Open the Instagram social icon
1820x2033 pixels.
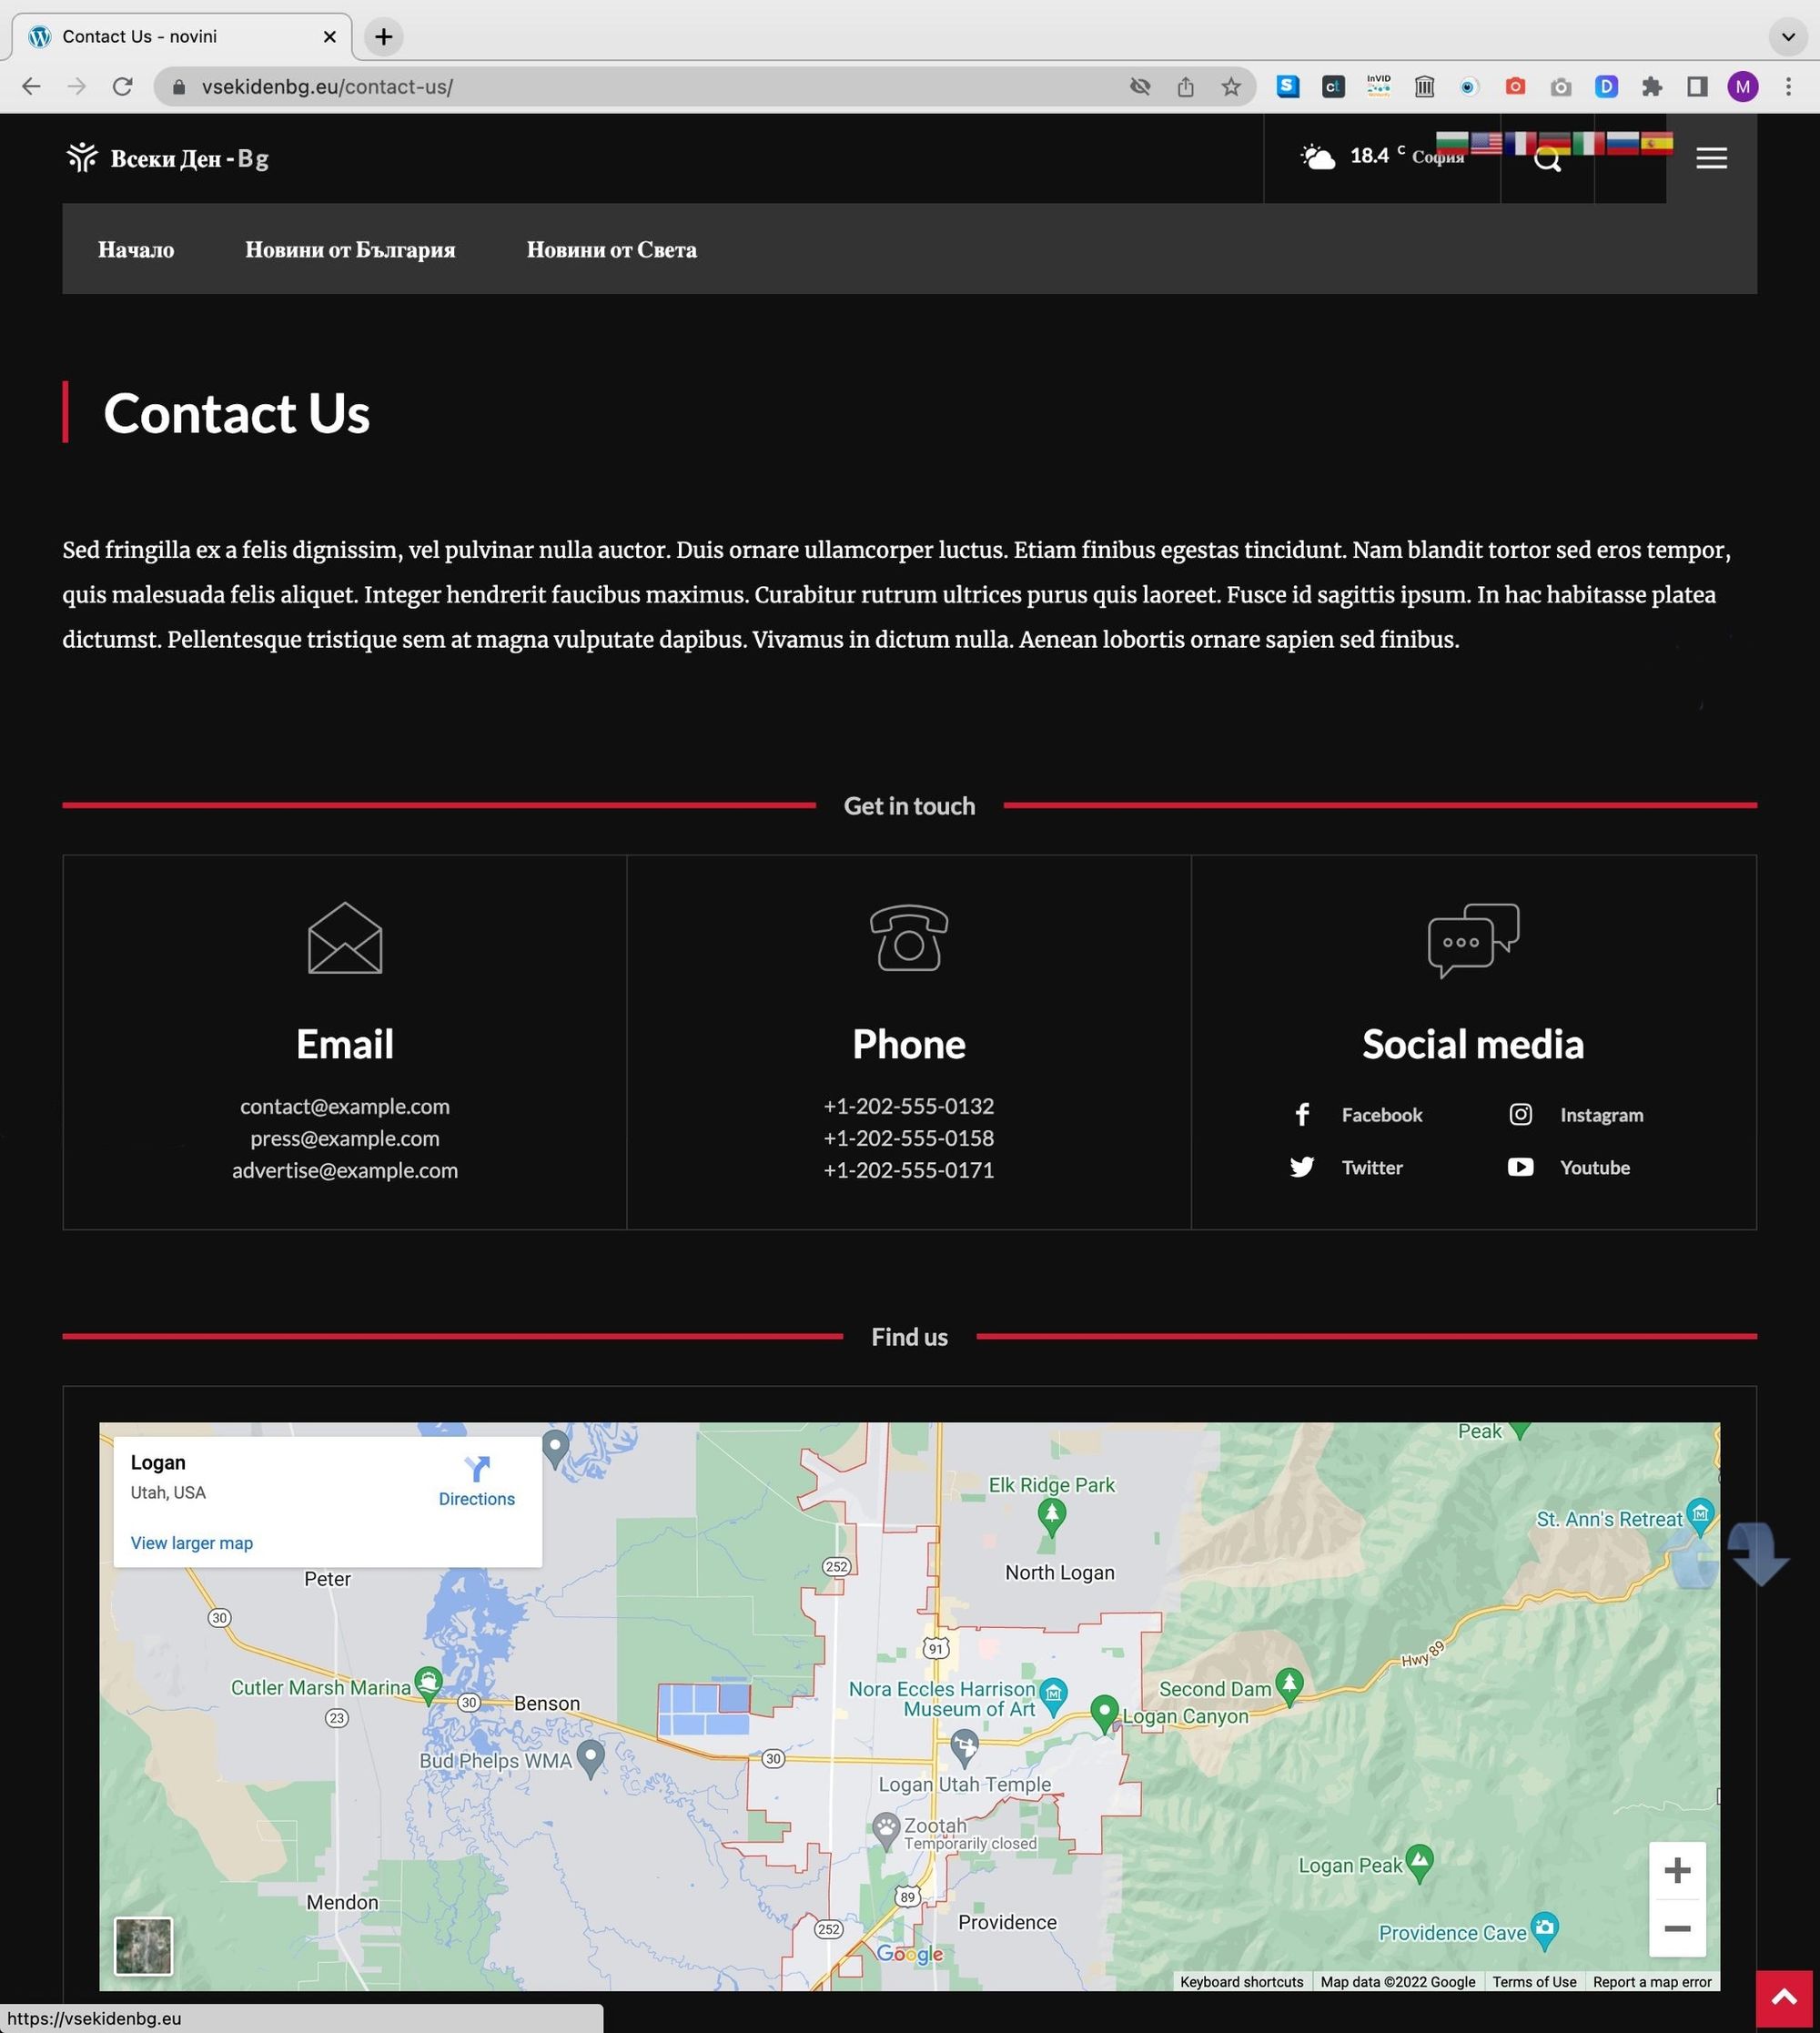point(1520,1114)
